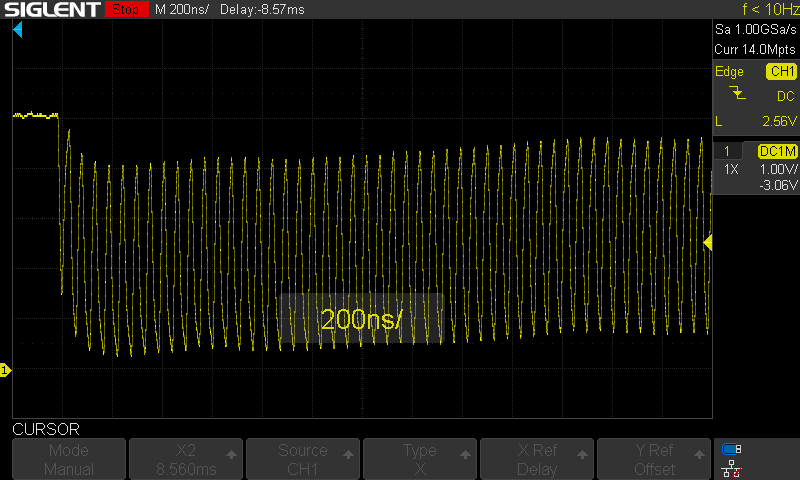Click the channel 1 number indicator box
Image resolution: width=800 pixels, height=480 pixels.
coord(727,151)
